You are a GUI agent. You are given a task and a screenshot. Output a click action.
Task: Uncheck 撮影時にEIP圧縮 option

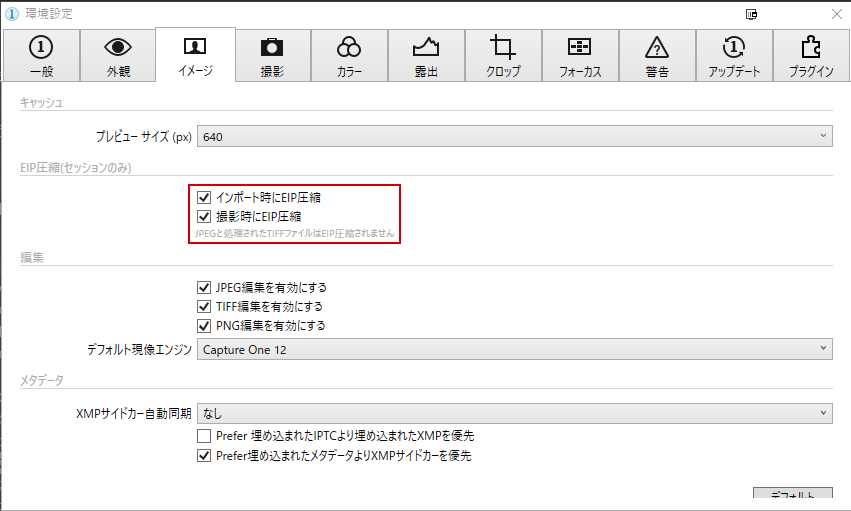point(205,216)
